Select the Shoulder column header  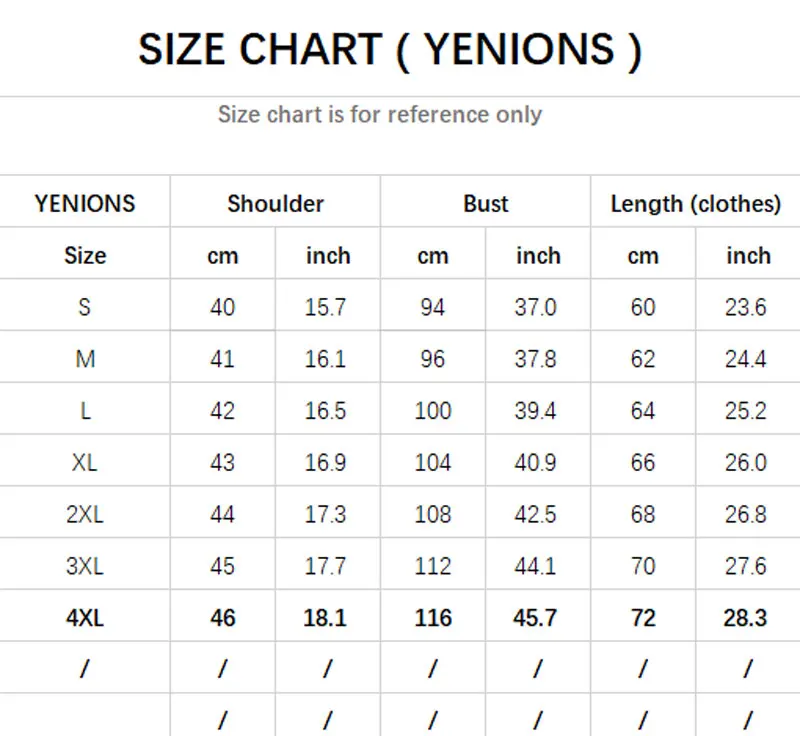(276, 204)
